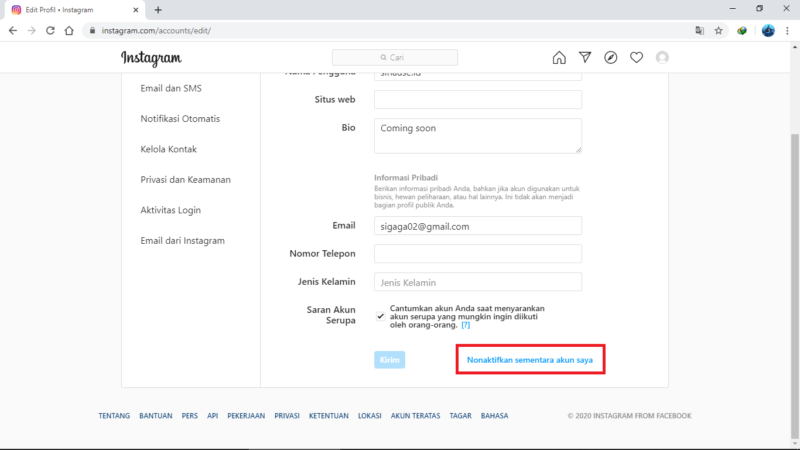Toggle Saran Akun Serupa checkbox

(381, 316)
